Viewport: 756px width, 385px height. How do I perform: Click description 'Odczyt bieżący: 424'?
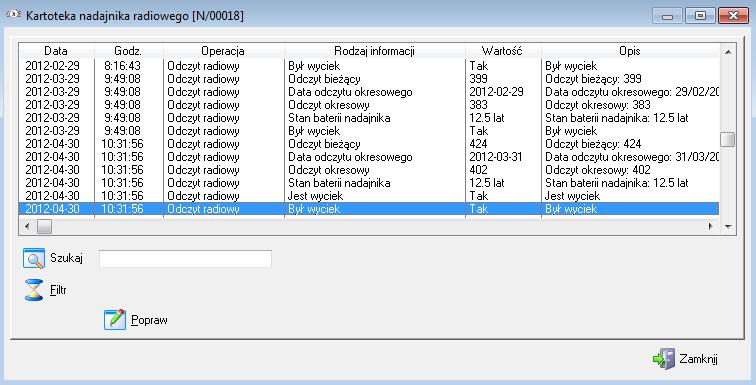[x=593, y=144]
